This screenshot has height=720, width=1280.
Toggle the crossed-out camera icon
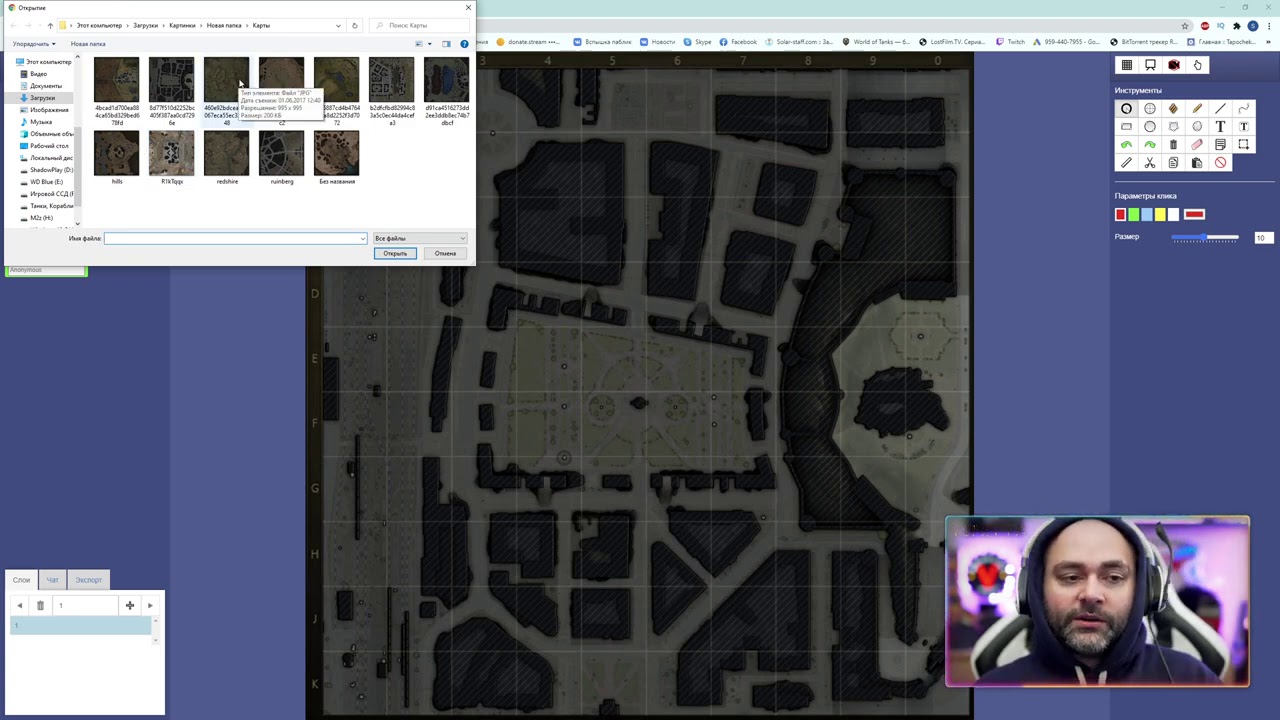(x=1174, y=65)
